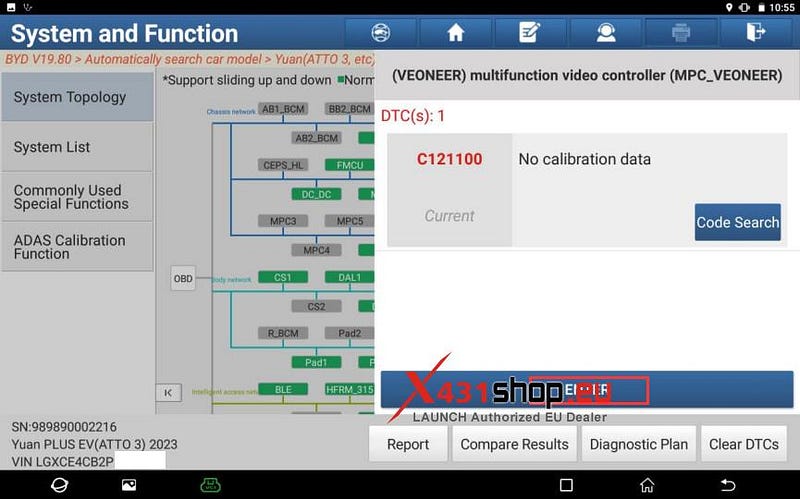This screenshot has height=499, width=800.
Task: Go to the Home icon in toolbar
Action: point(456,33)
